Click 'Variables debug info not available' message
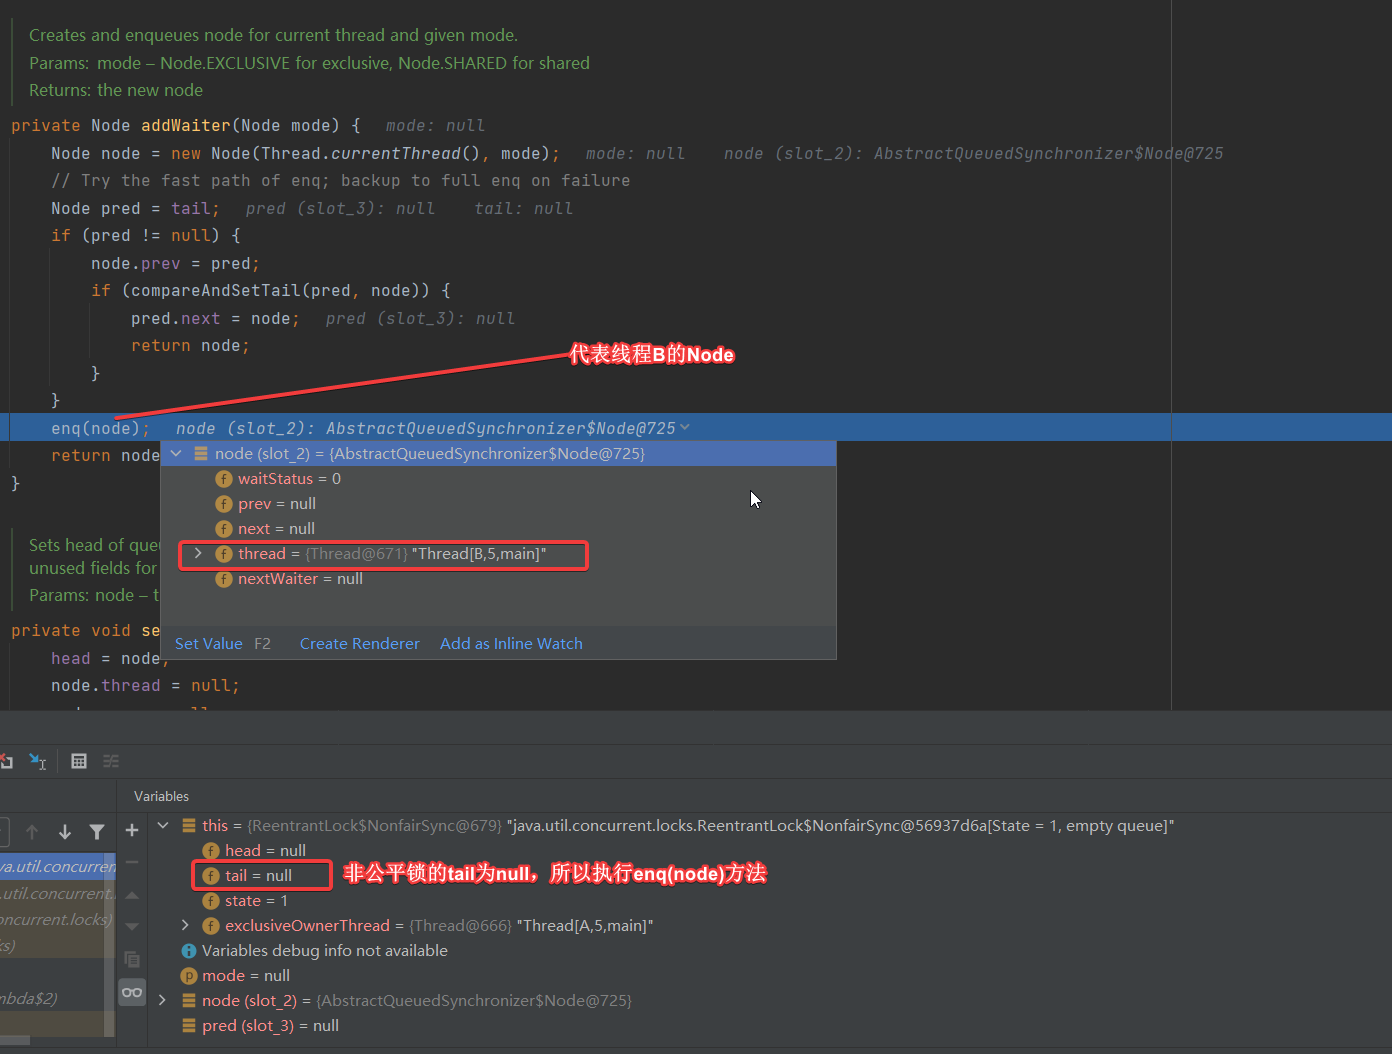The height and width of the screenshot is (1054, 1392). (x=325, y=951)
